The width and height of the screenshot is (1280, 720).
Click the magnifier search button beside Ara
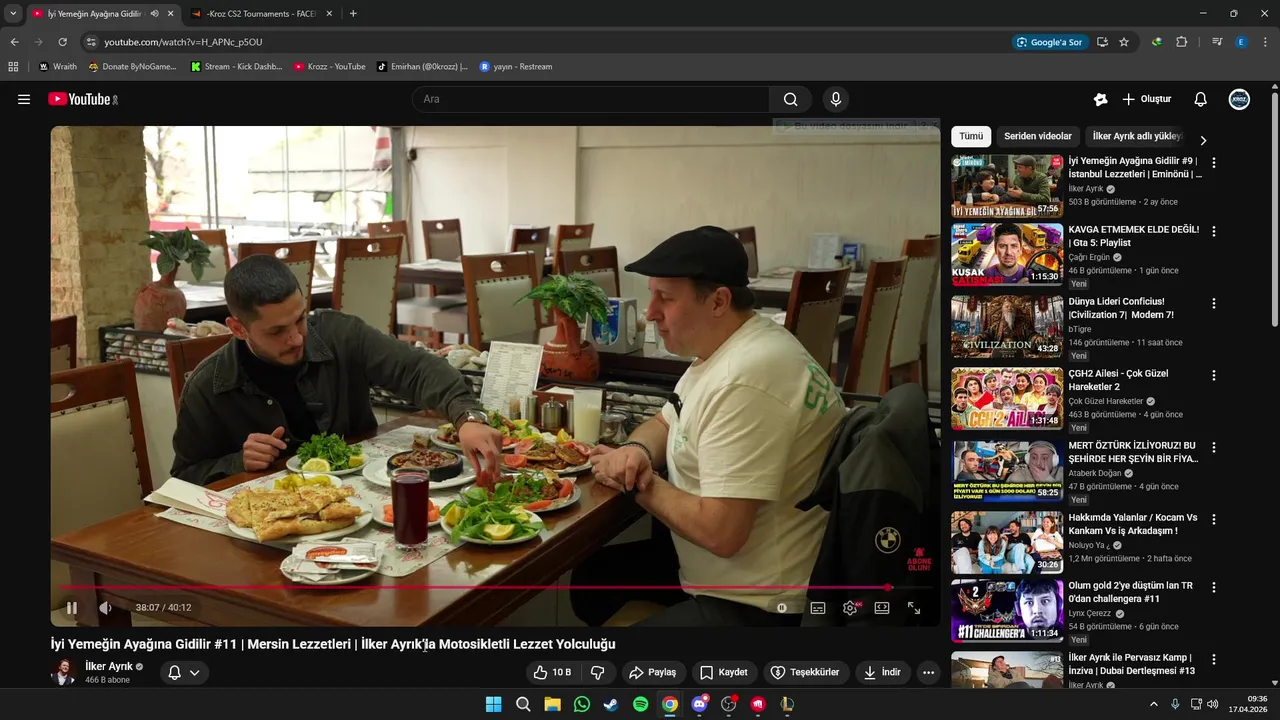790,99
